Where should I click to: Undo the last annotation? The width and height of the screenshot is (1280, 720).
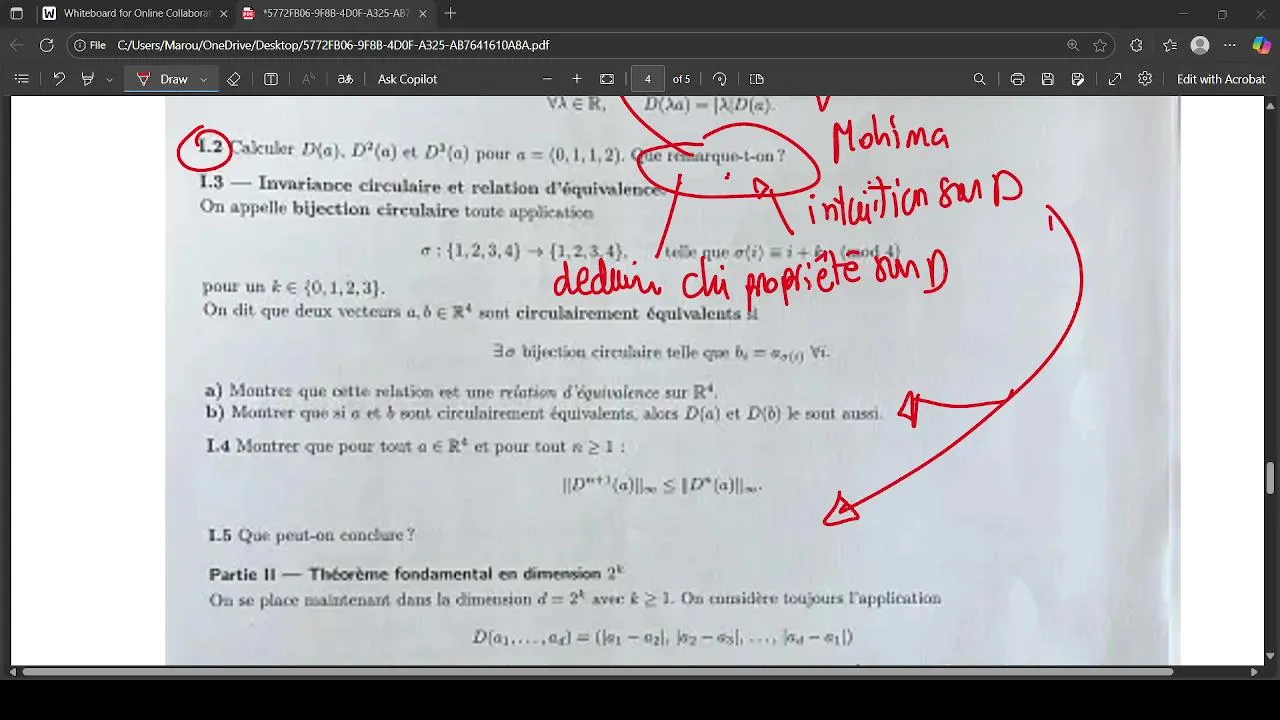tap(59, 79)
